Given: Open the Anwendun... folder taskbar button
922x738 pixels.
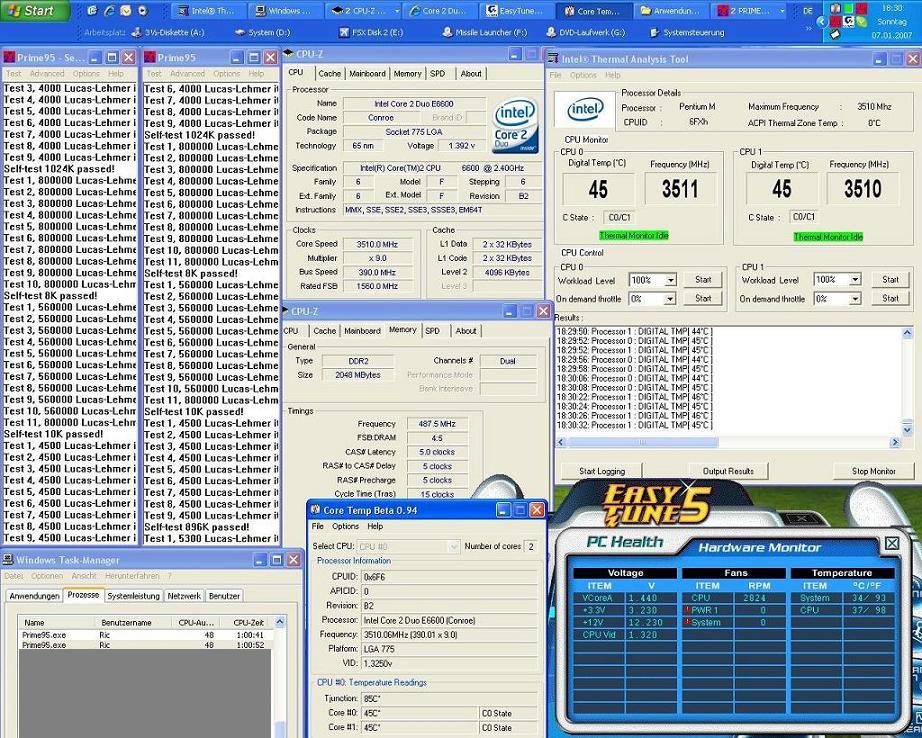Looking at the screenshot, I should point(671,11).
